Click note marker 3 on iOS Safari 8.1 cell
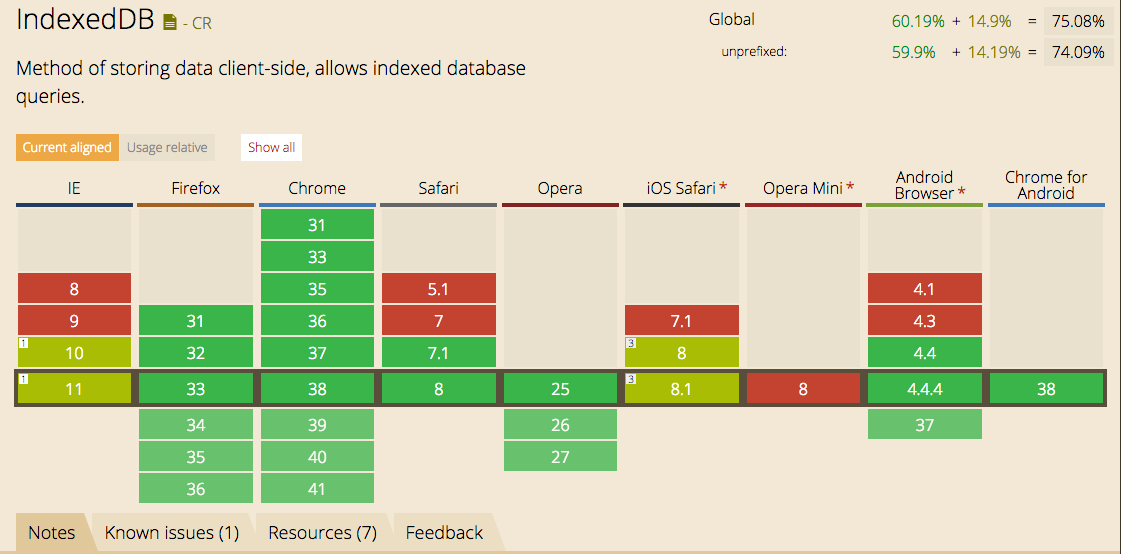The height and width of the screenshot is (554, 1121). click(x=631, y=378)
